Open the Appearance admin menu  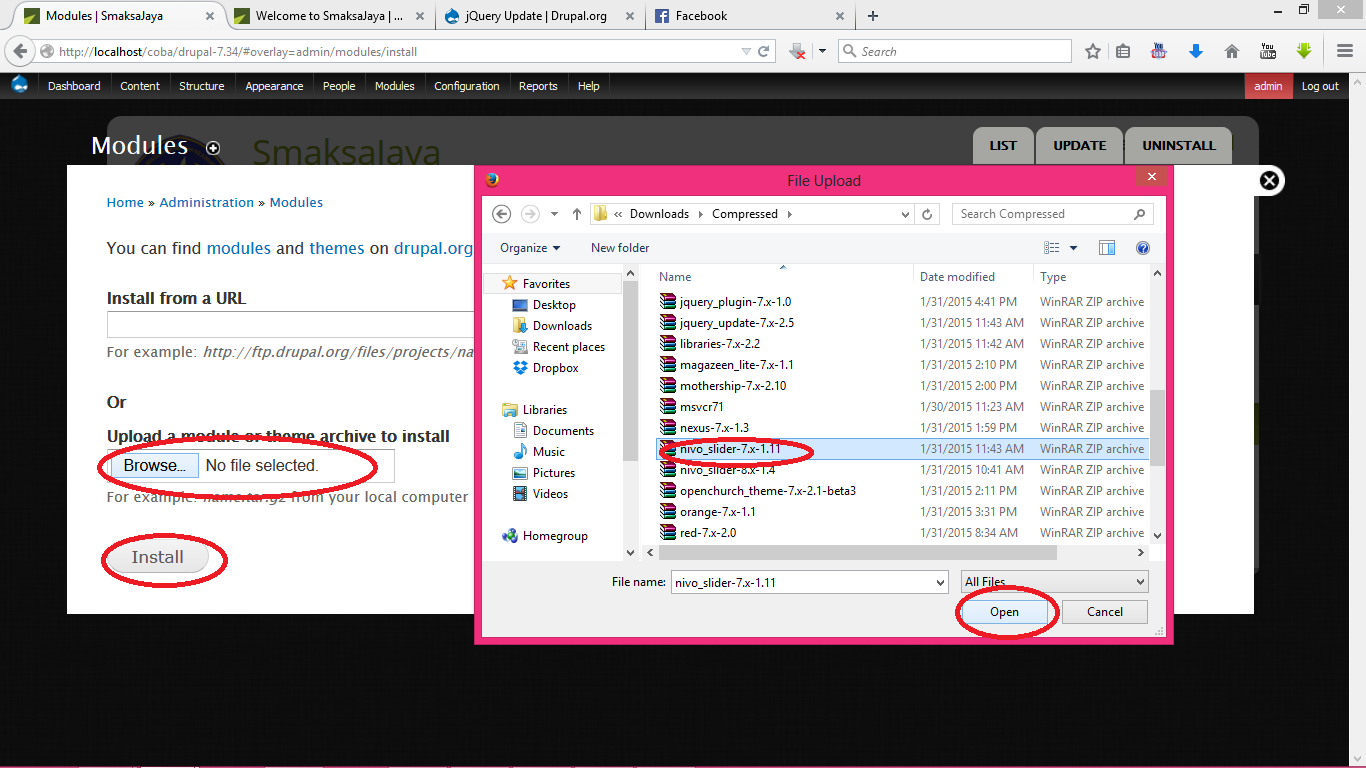(274, 86)
